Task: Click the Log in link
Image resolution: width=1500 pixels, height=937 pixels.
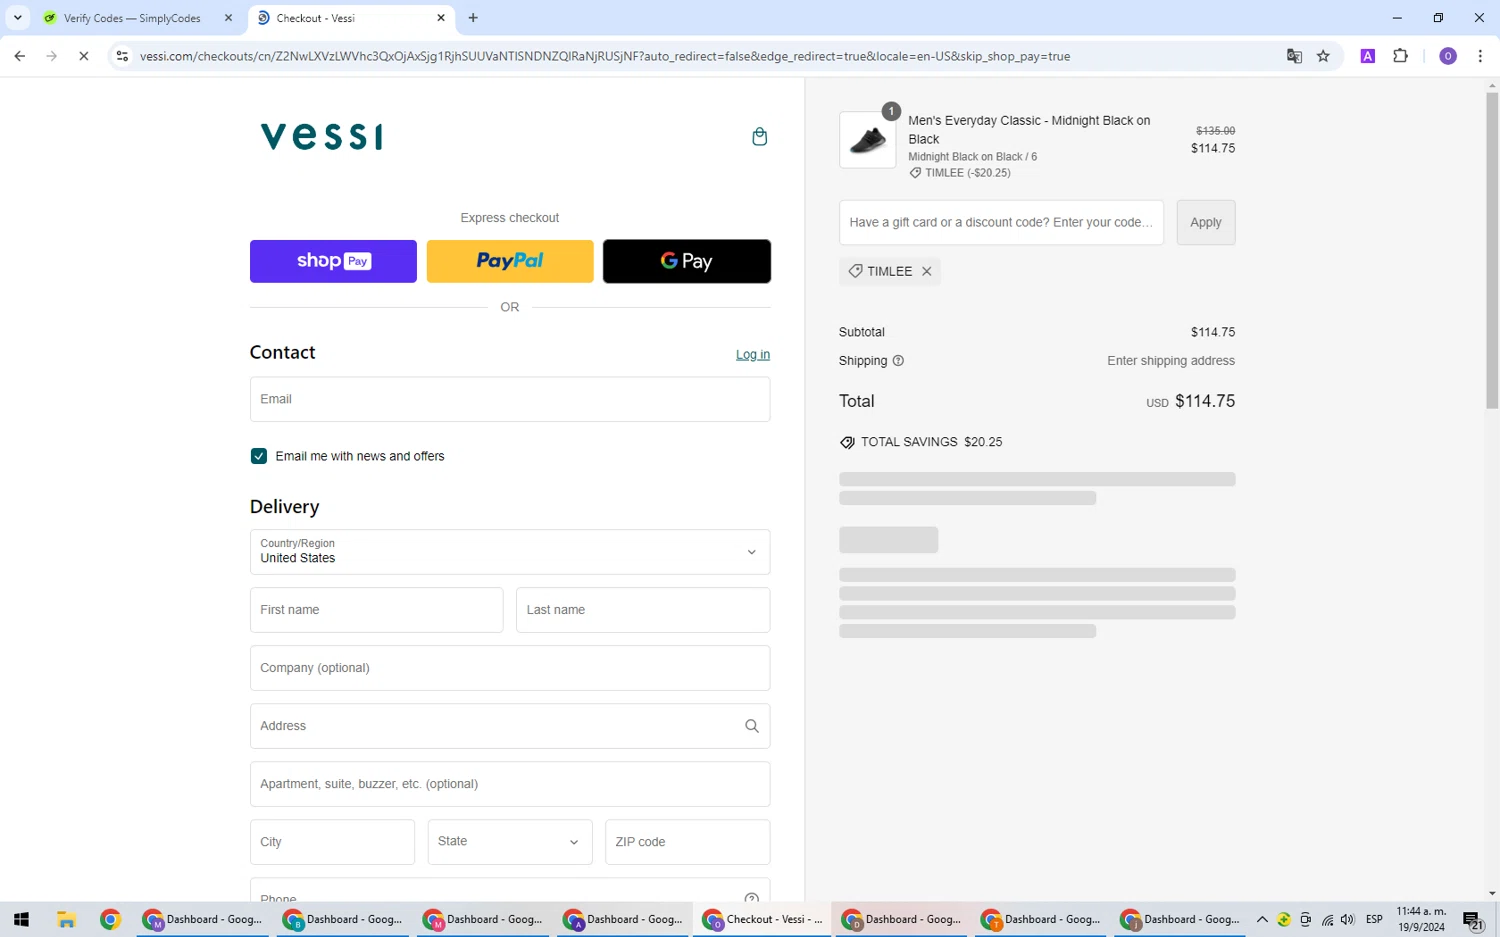Action: 753,355
